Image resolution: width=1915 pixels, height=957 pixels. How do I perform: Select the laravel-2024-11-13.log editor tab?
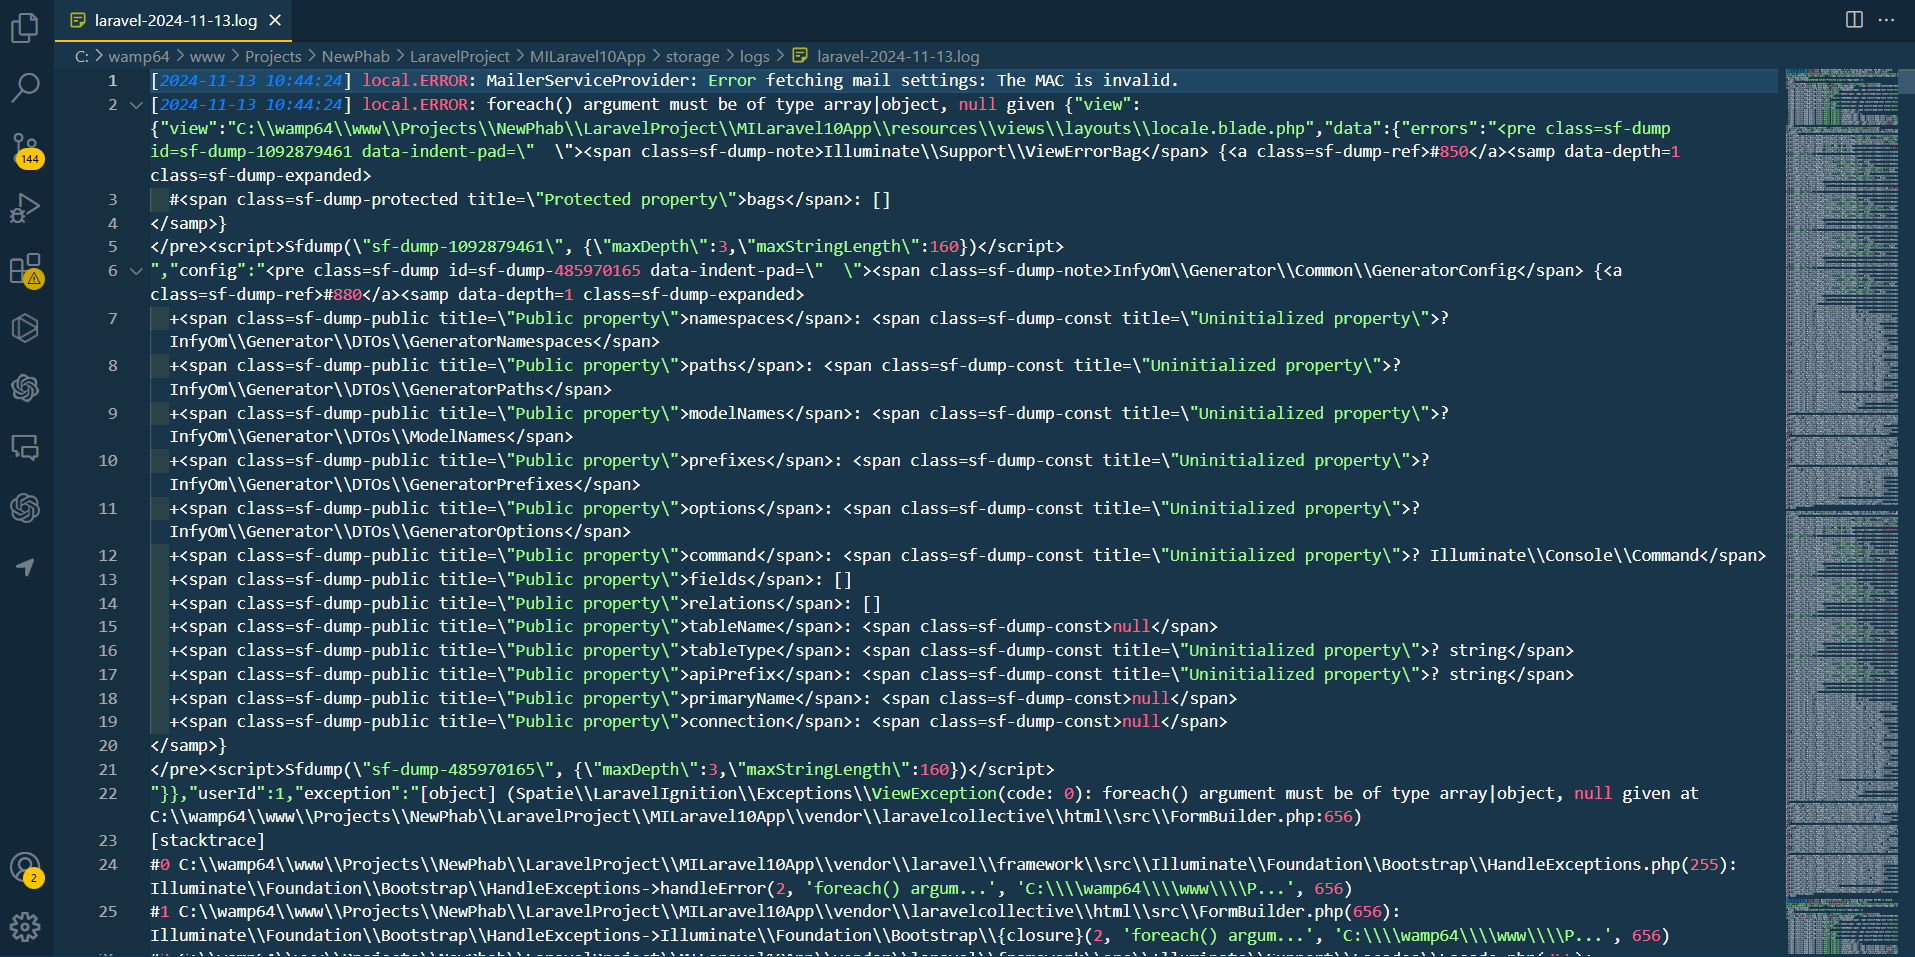click(x=174, y=20)
